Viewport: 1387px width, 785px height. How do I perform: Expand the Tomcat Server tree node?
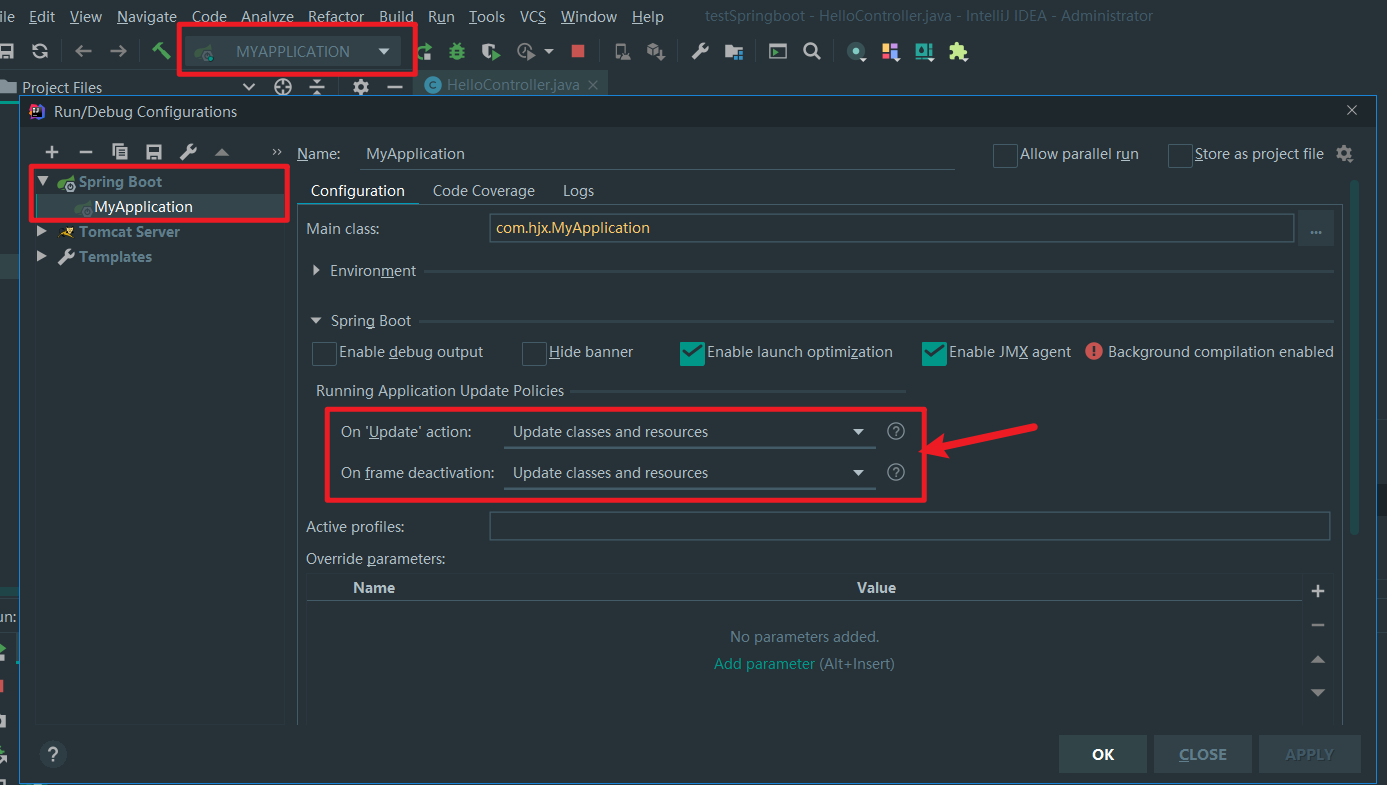(x=42, y=231)
